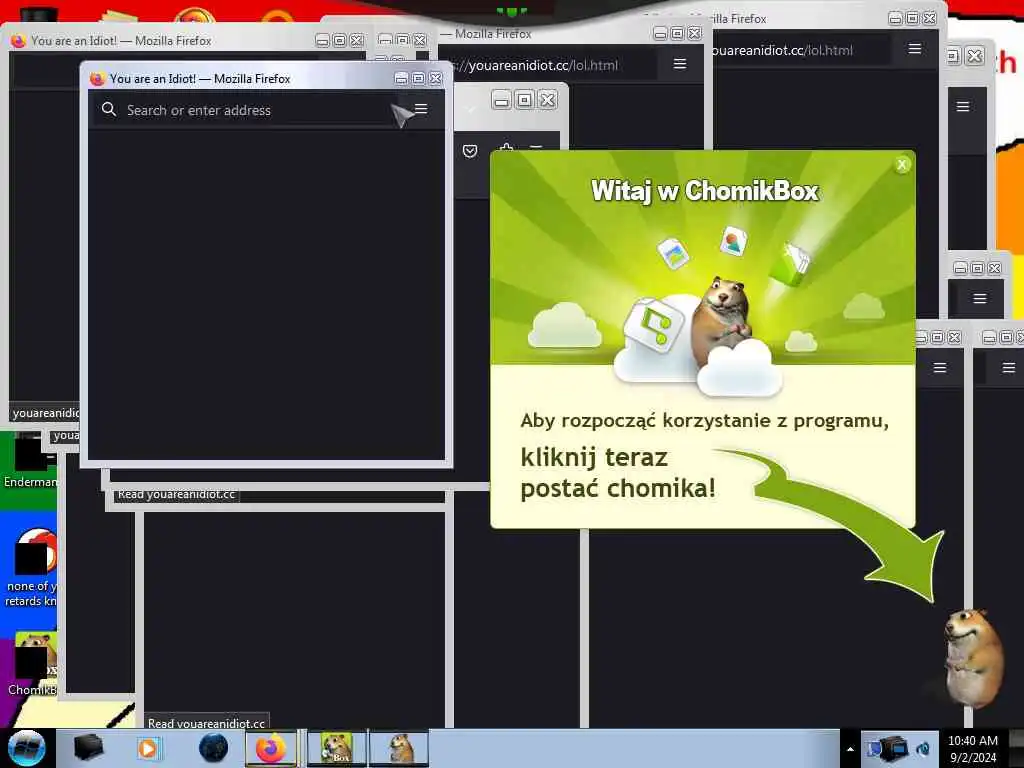Close the top-right 'illa Firefox' window

929,18
